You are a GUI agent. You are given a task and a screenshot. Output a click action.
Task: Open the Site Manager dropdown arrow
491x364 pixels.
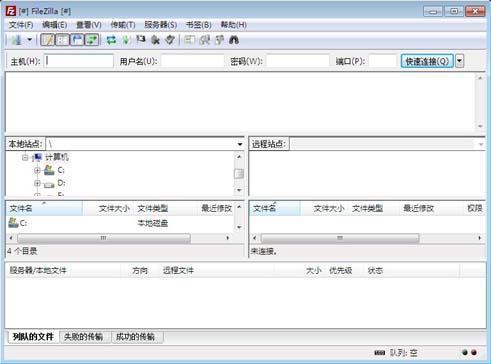click(30, 40)
